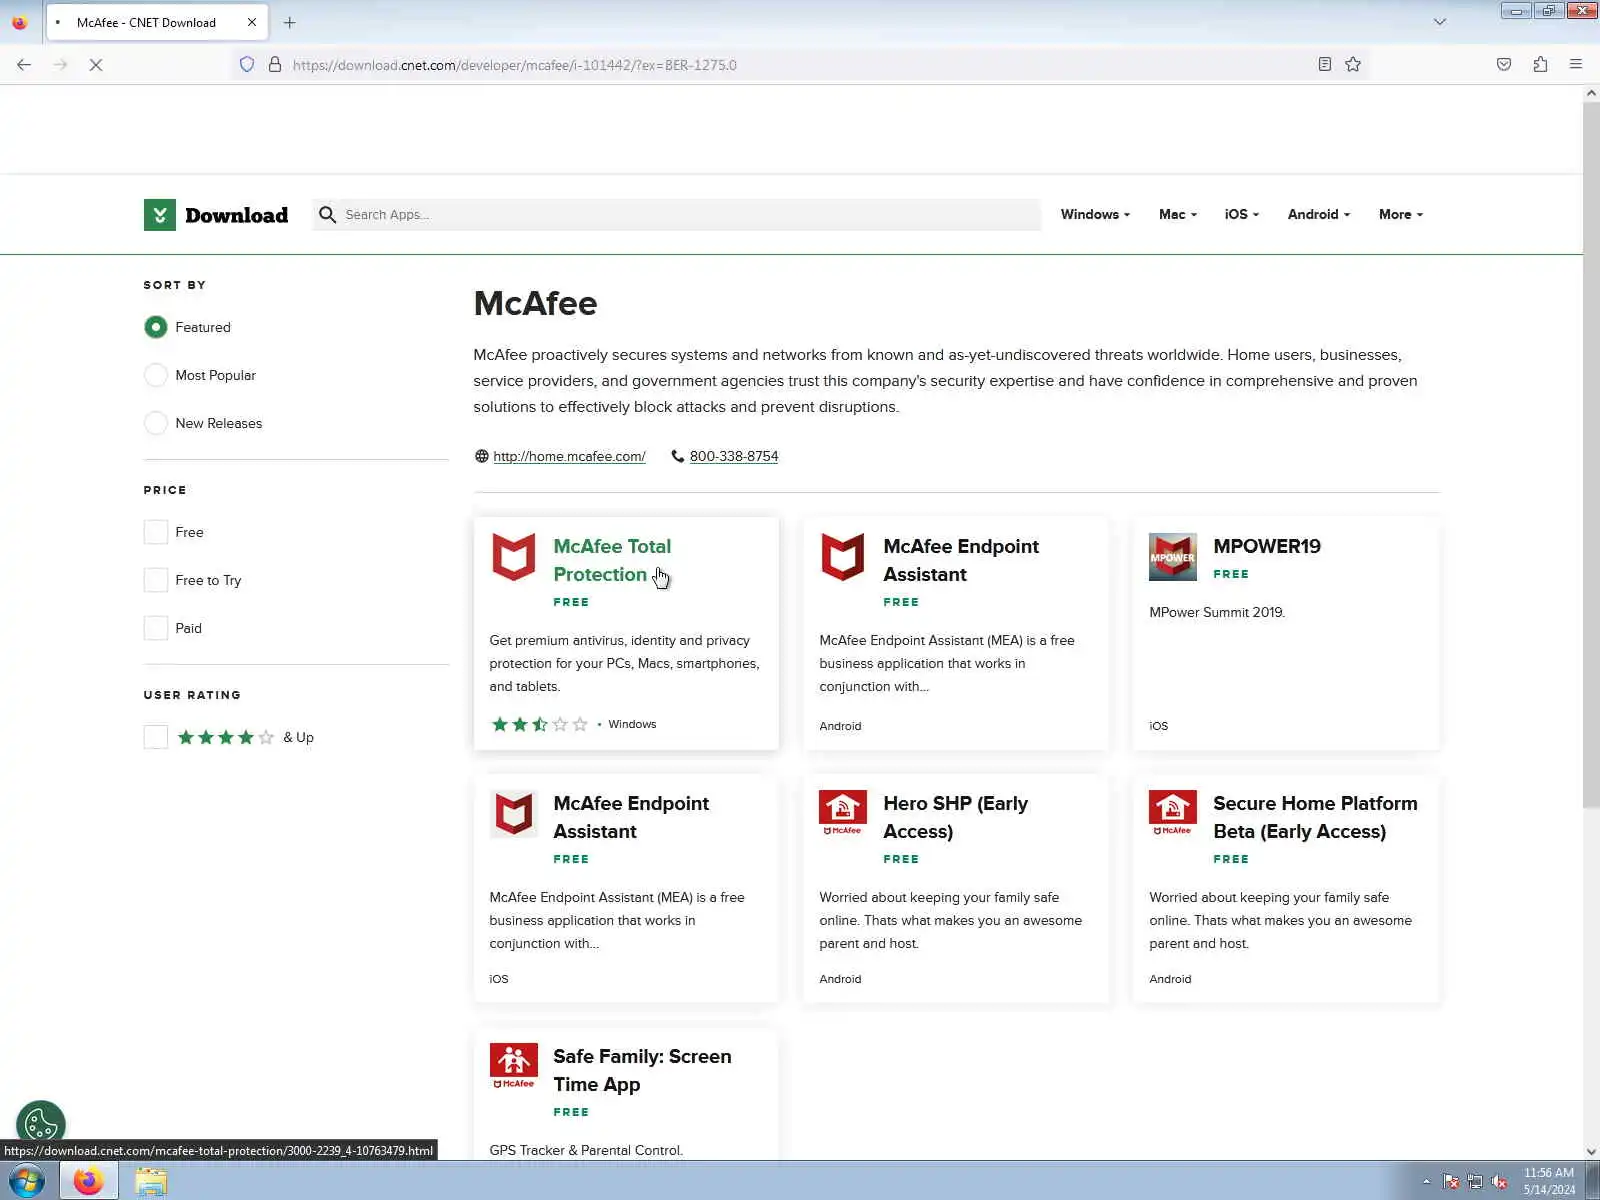The width and height of the screenshot is (1600, 1200).
Task: Open the MPOWER19 app title link
Action: coord(1267,546)
